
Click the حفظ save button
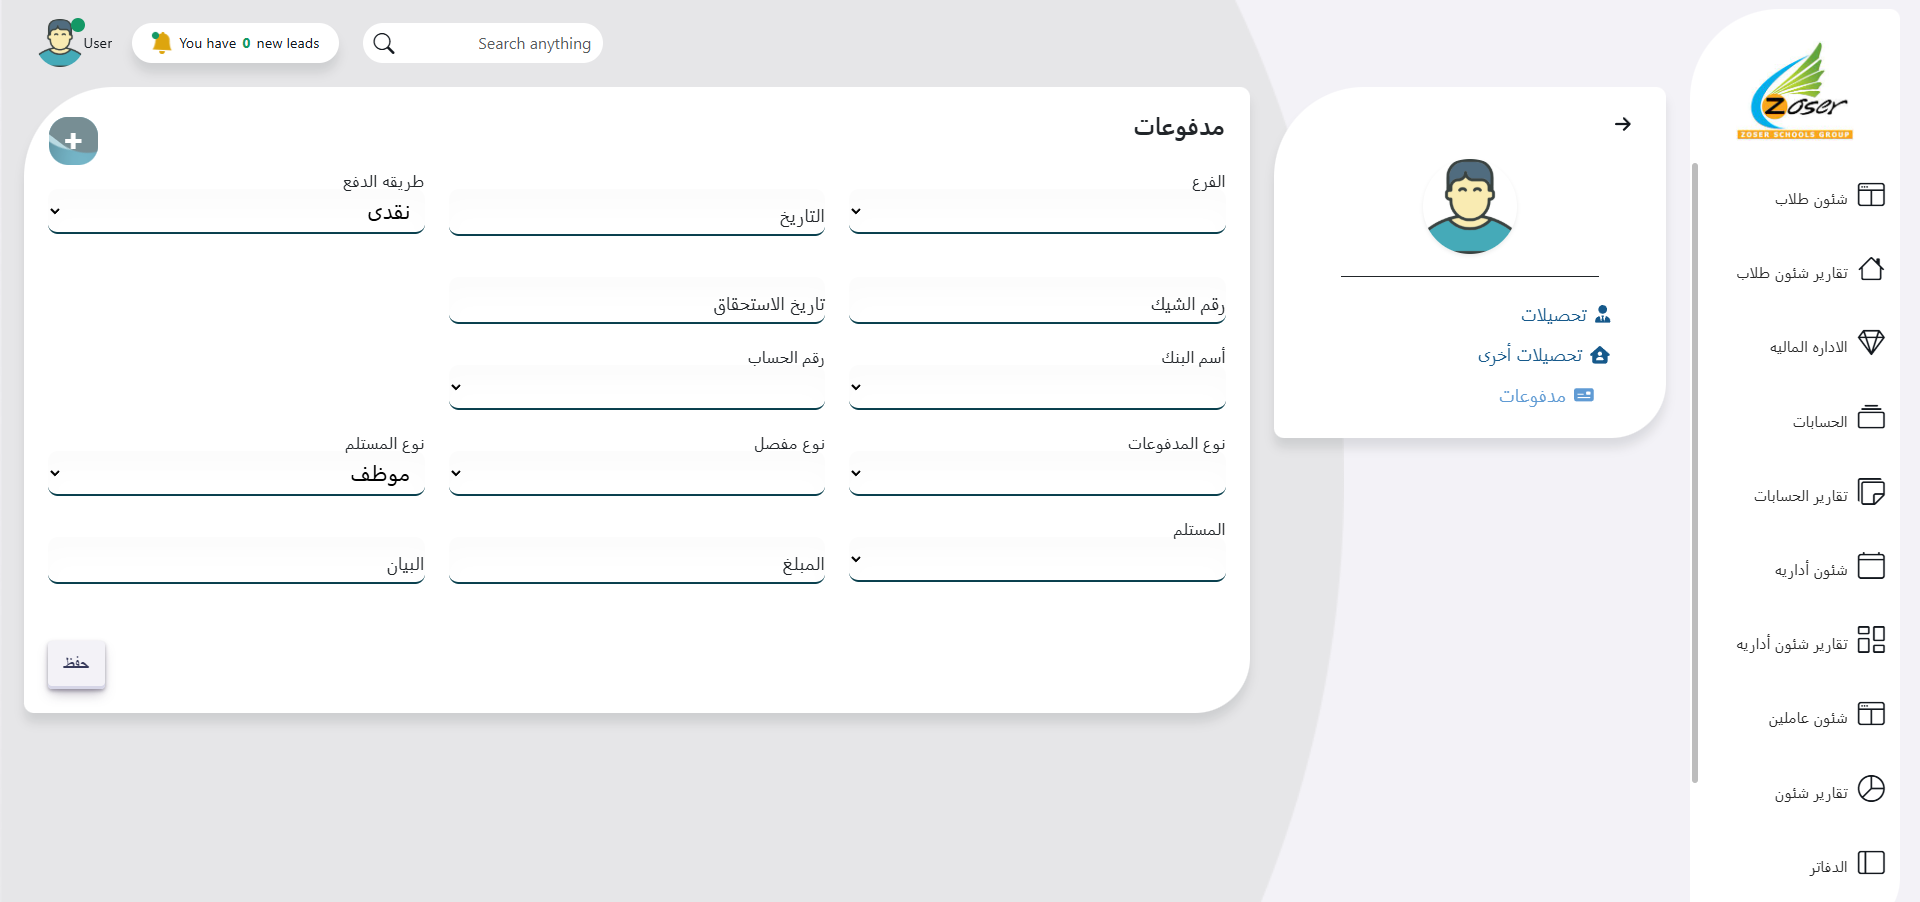coord(76,664)
